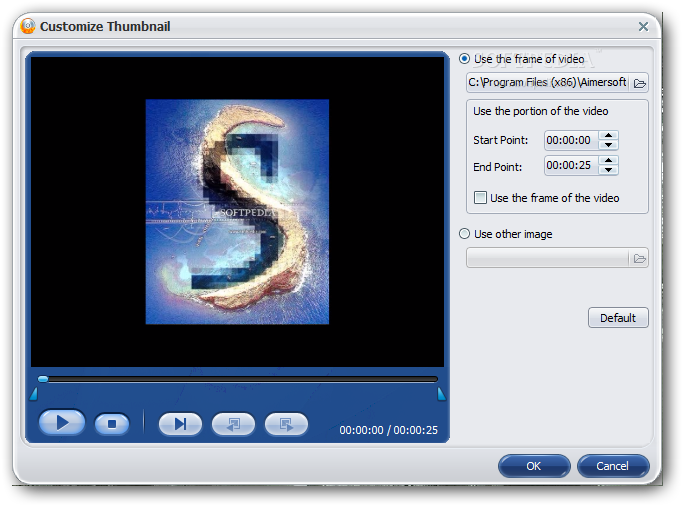Screen dimensions: 683x506
Task: Increase Start Point time with up arrow
Action: pyautogui.click(x=609, y=136)
